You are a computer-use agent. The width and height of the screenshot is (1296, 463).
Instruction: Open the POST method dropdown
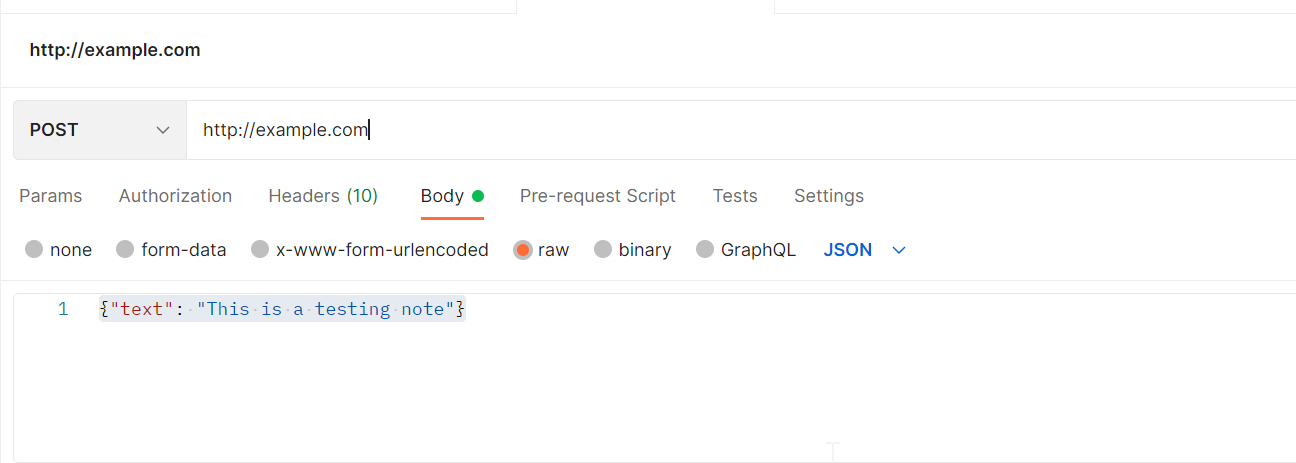[x=99, y=130]
